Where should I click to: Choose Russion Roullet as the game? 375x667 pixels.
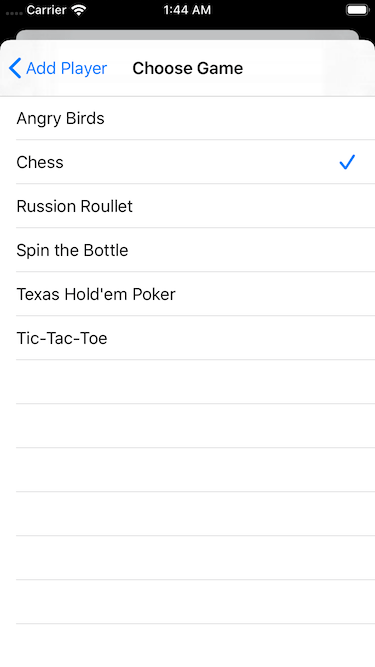[x=188, y=206]
